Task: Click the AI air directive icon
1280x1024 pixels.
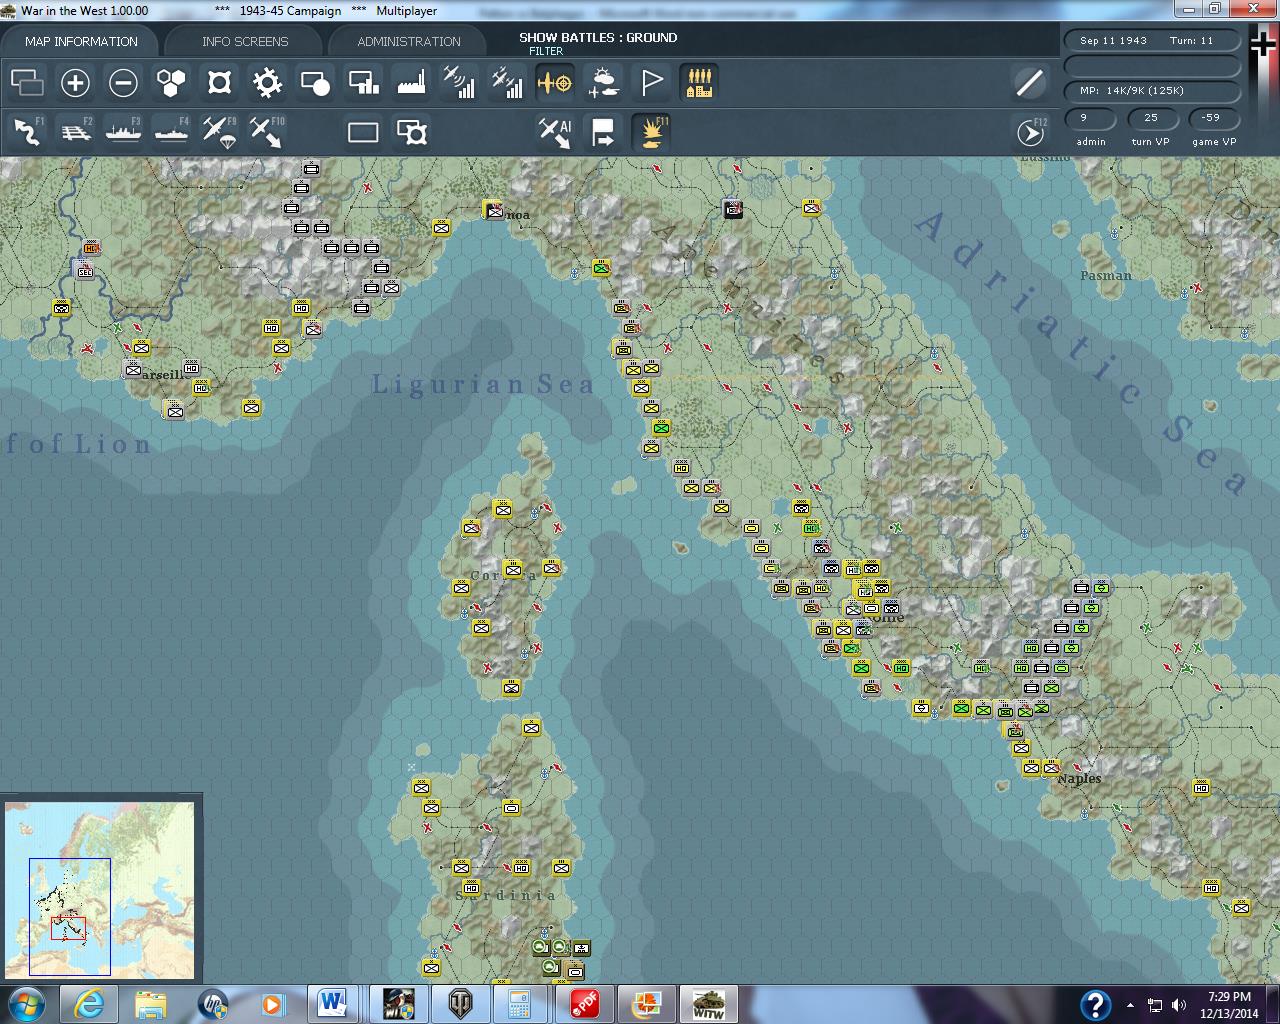Action: 555,132
